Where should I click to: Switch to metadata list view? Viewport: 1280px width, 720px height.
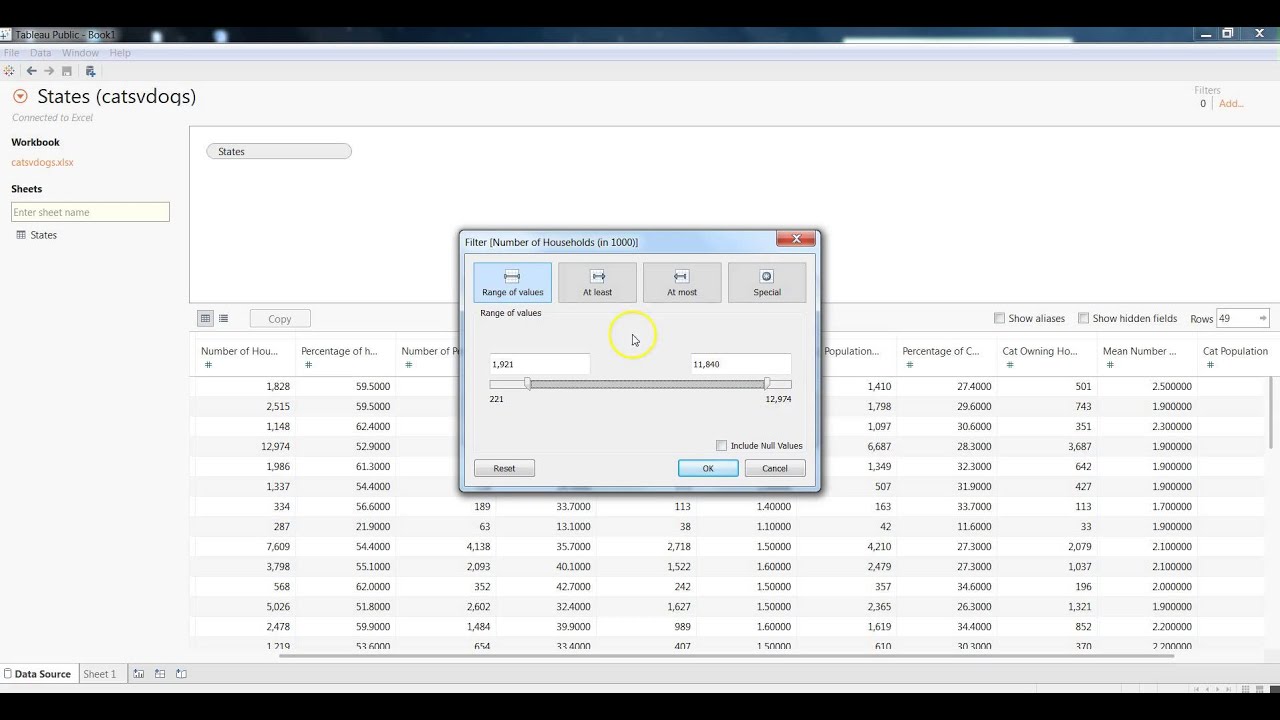224,318
